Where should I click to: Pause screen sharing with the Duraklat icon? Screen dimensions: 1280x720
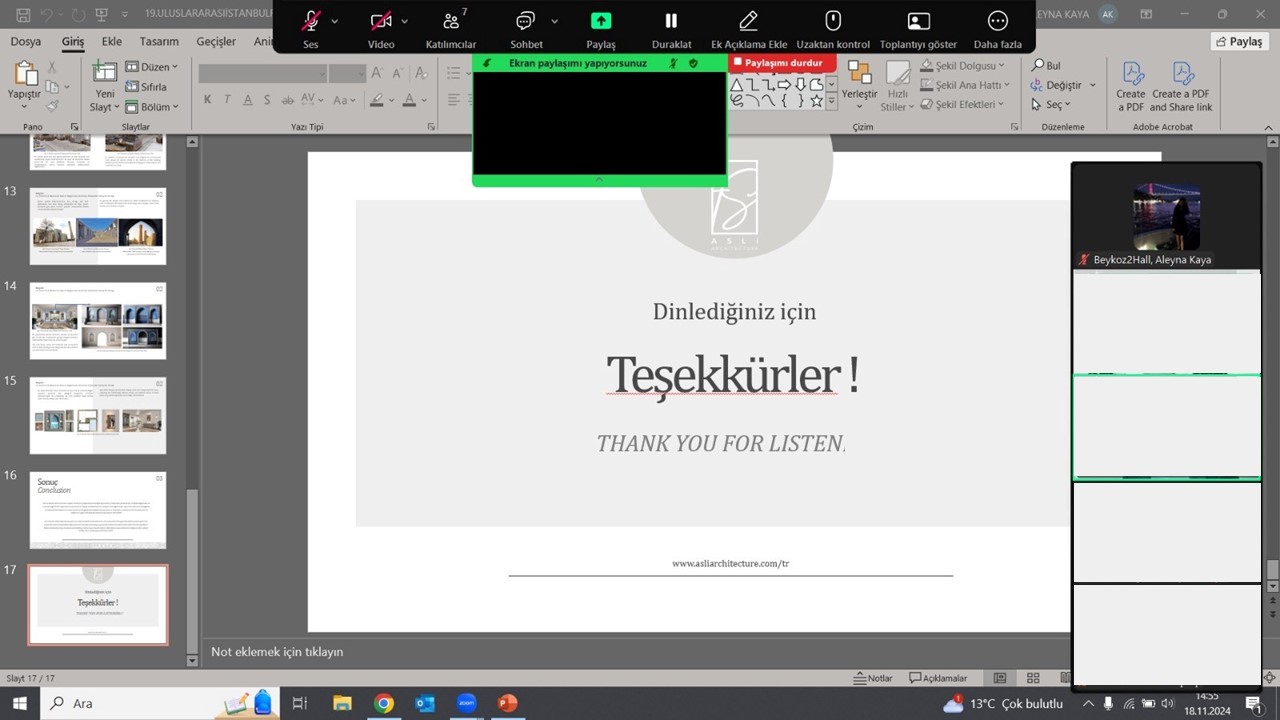671,22
